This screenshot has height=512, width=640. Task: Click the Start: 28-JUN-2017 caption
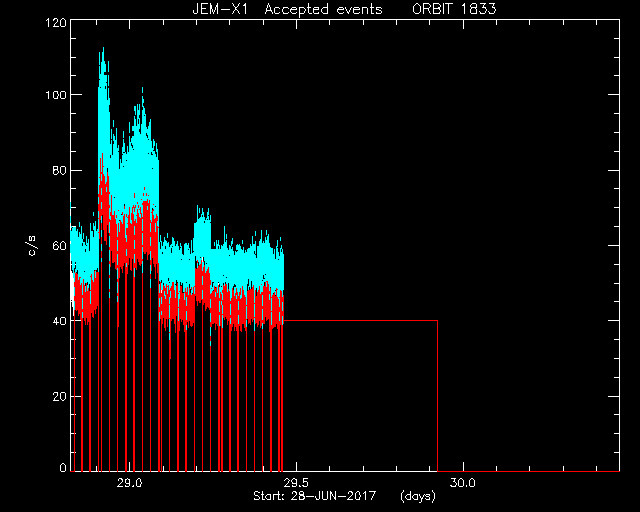click(314, 496)
